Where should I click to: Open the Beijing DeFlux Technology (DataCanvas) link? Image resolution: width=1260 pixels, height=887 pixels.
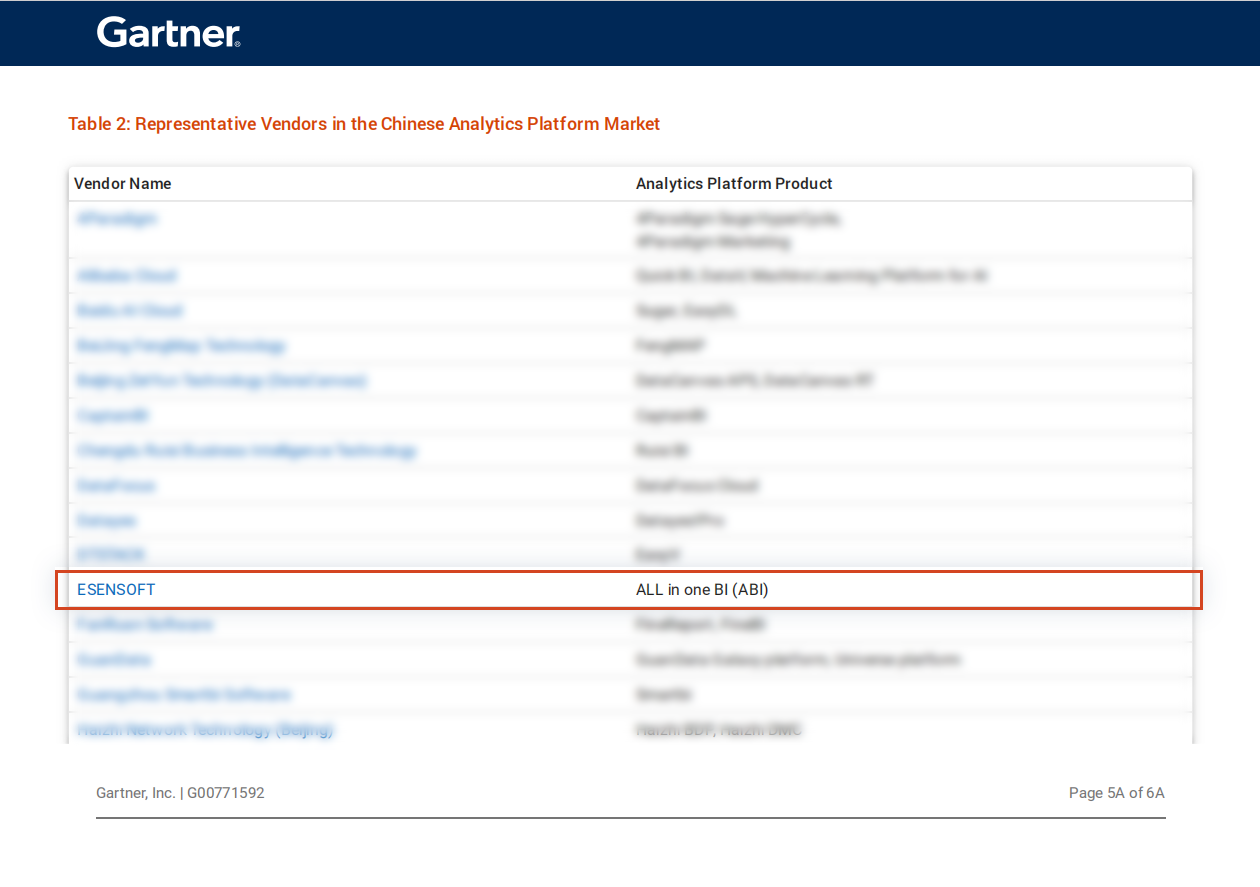pos(221,381)
